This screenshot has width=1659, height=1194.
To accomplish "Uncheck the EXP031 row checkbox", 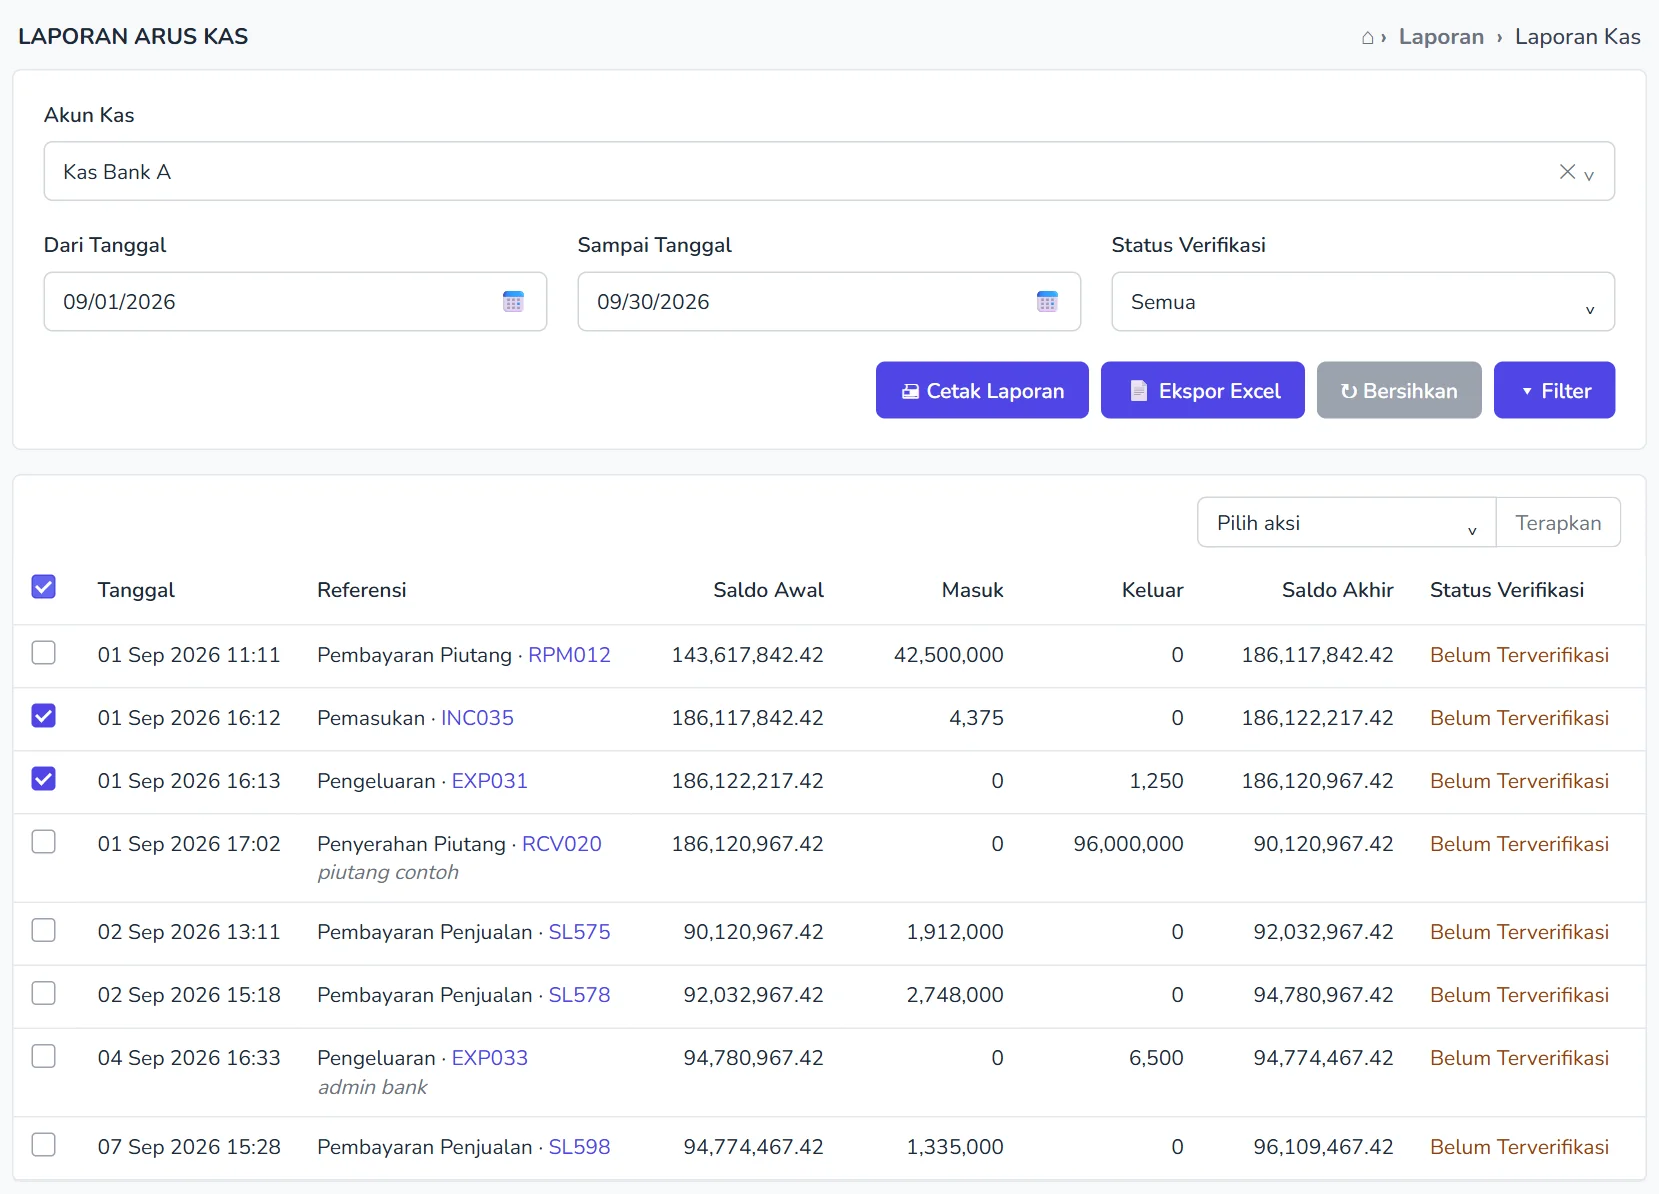I will coord(43,779).
